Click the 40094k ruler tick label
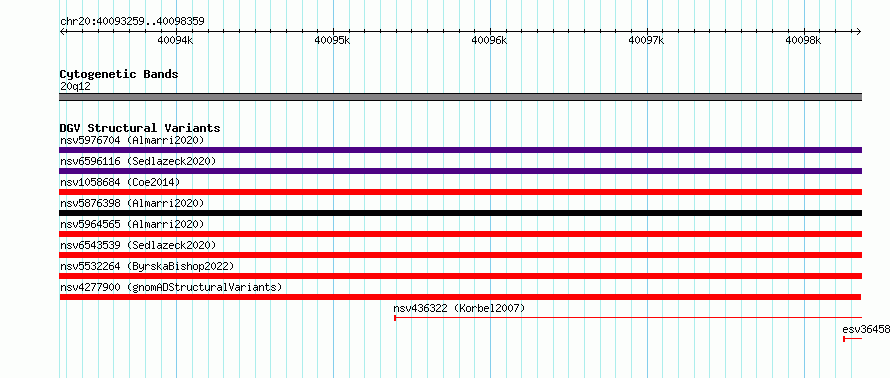The width and height of the screenshot is (890, 378). (x=176, y=40)
